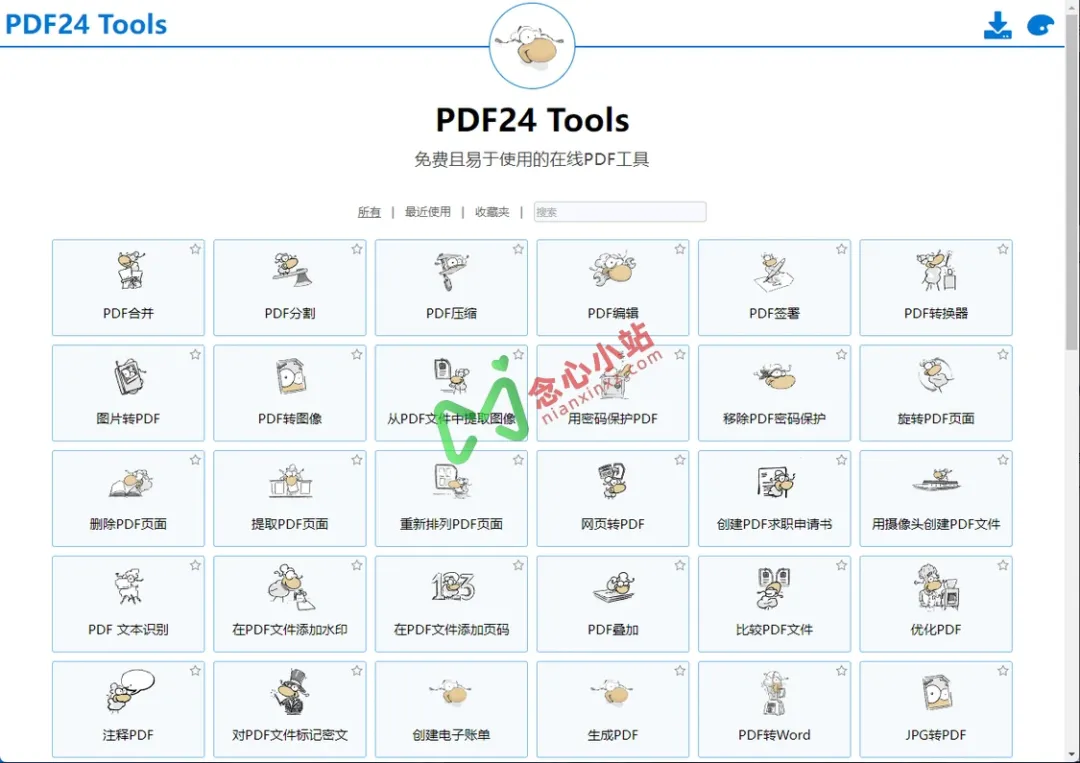Click the PDF24 sheep mascot logo

pos(532,46)
